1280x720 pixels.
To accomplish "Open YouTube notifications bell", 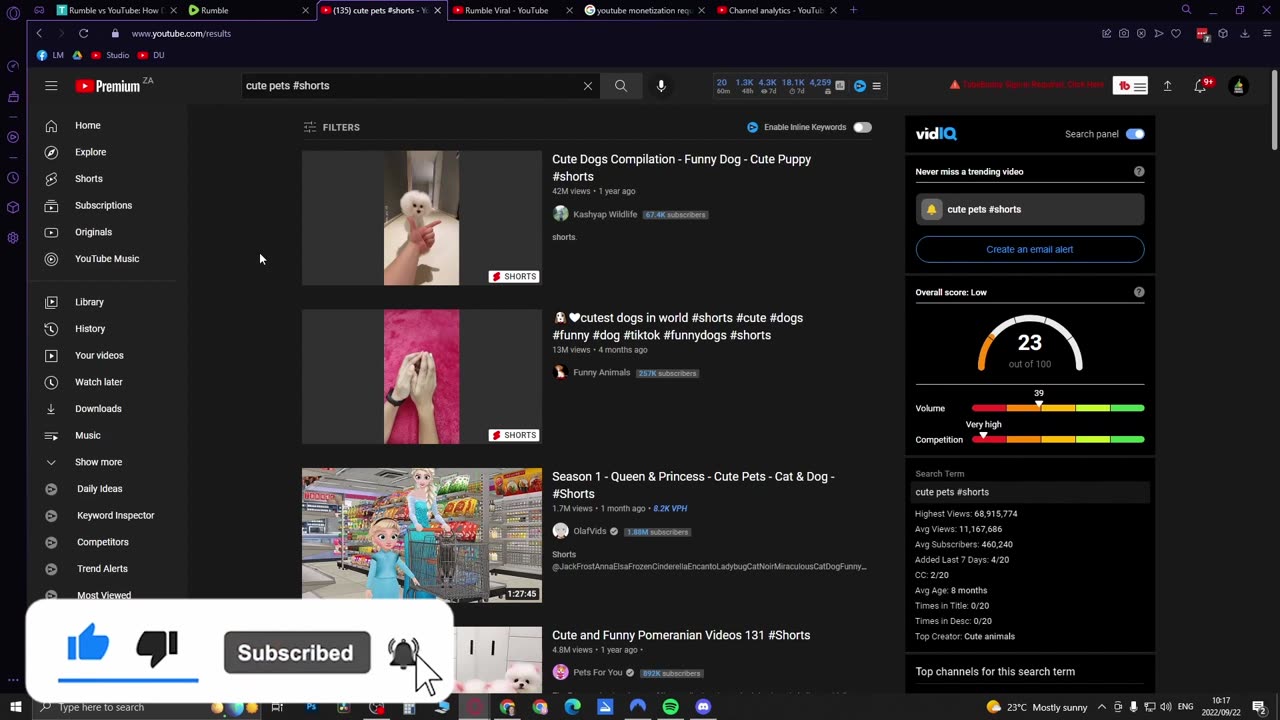I will click(x=1201, y=86).
